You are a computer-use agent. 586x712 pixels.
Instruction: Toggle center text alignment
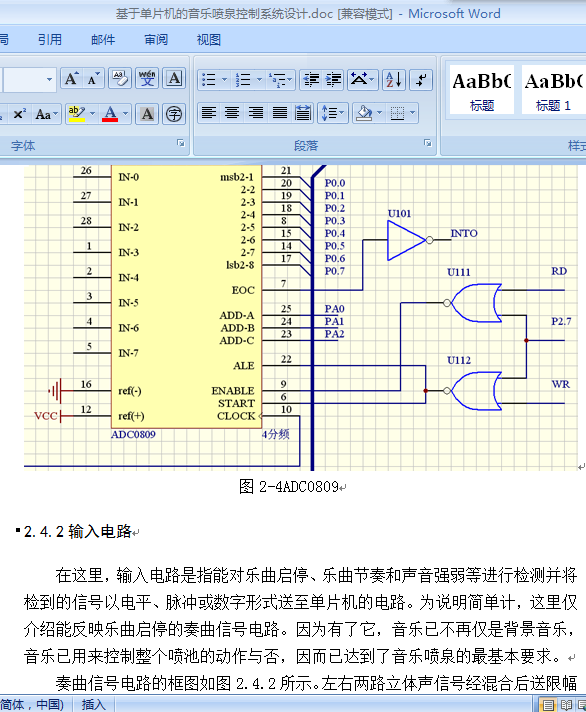[x=232, y=113]
